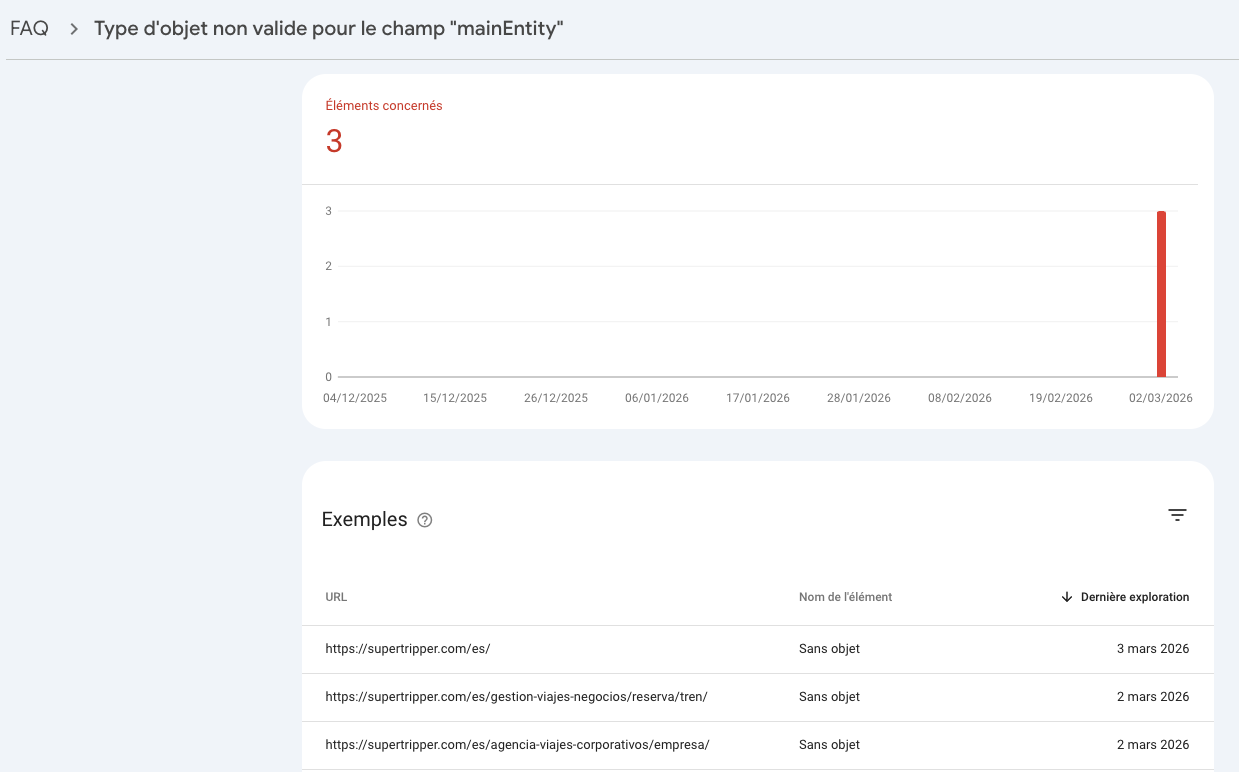Select the red bar in the chart
Viewport: 1239px width, 772px height.
1161,294
